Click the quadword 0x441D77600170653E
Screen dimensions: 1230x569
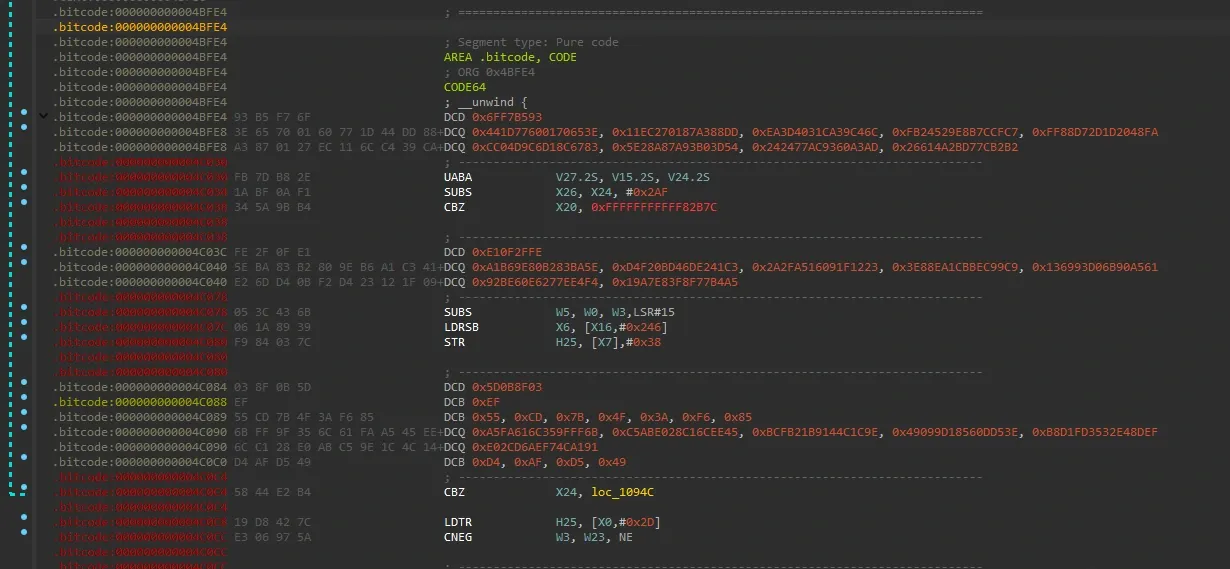535,132
